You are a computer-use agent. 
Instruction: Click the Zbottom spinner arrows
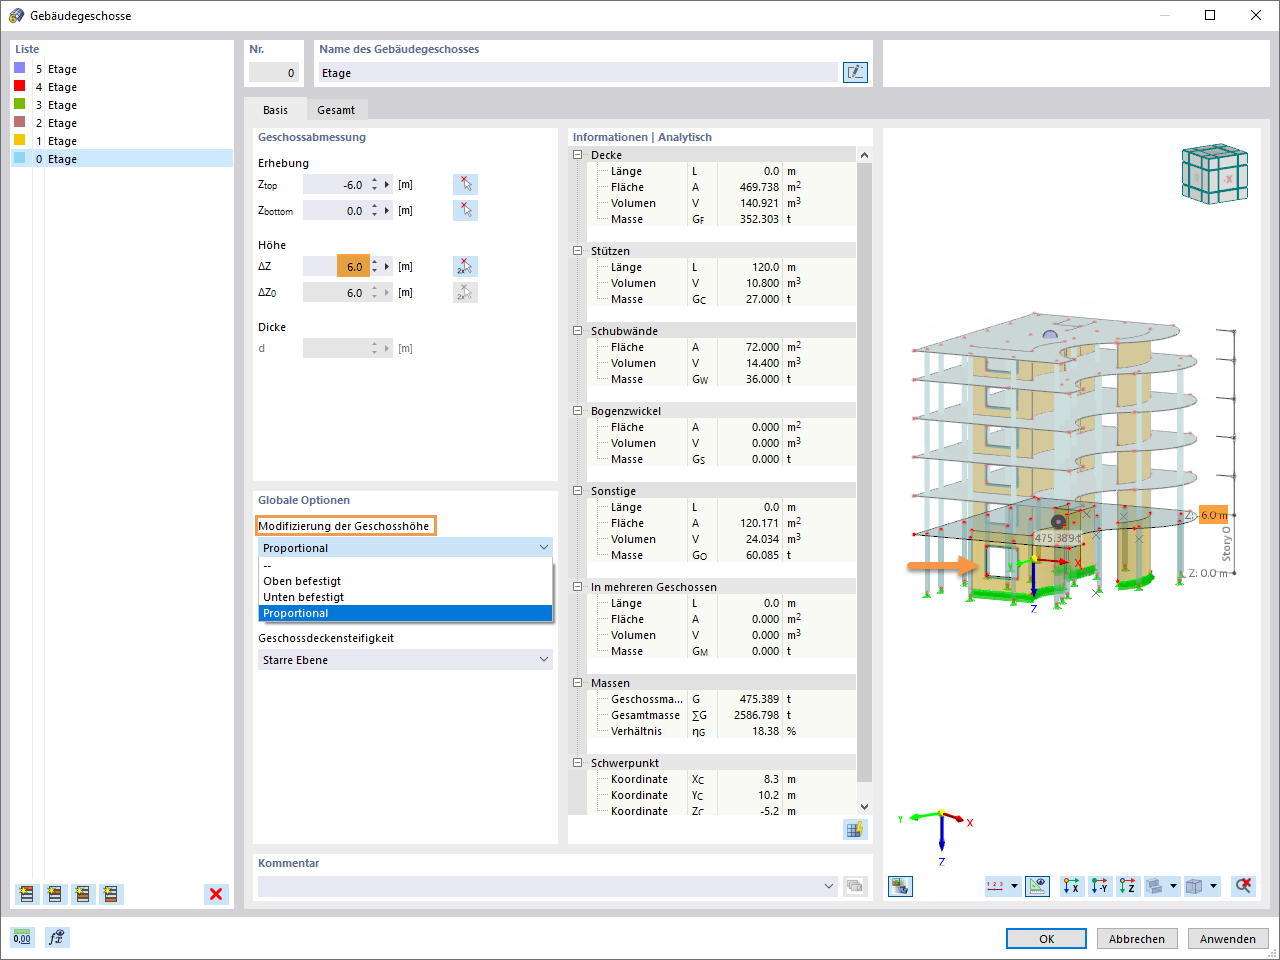pos(374,211)
